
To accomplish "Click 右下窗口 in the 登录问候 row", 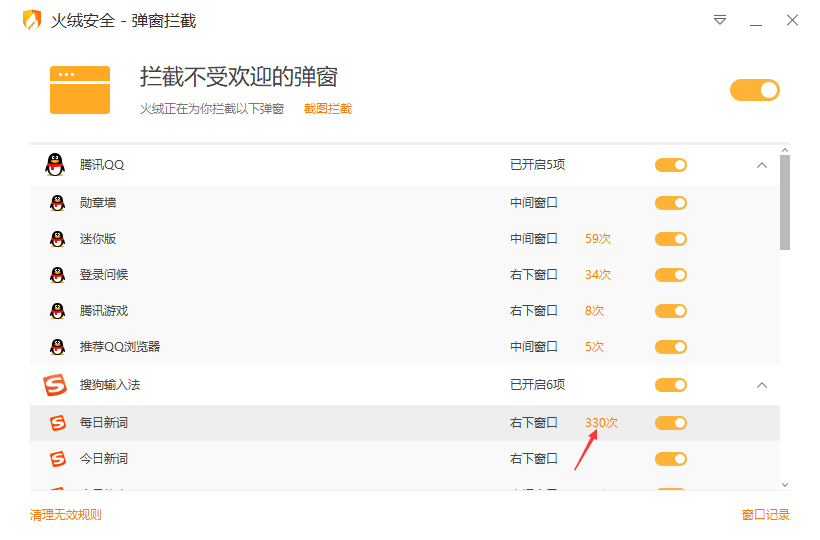I will click(x=534, y=275).
